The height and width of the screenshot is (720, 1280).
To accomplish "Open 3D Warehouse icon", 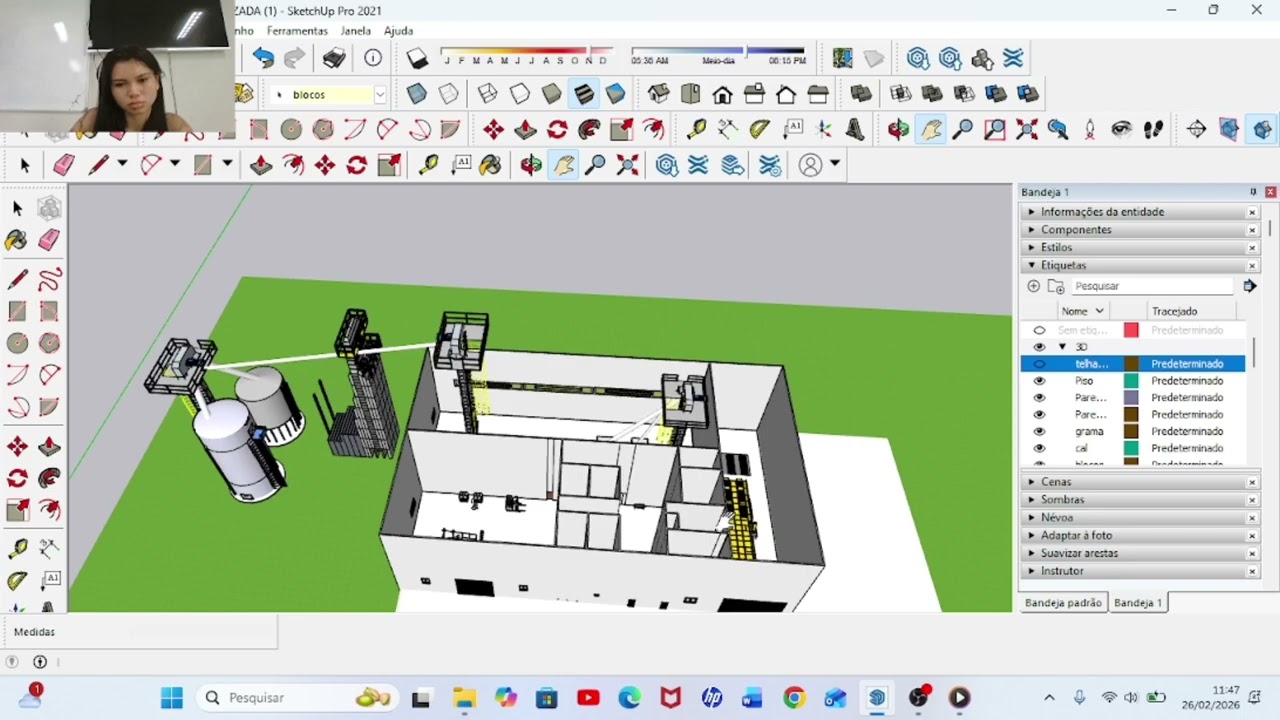I will [x=918, y=58].
